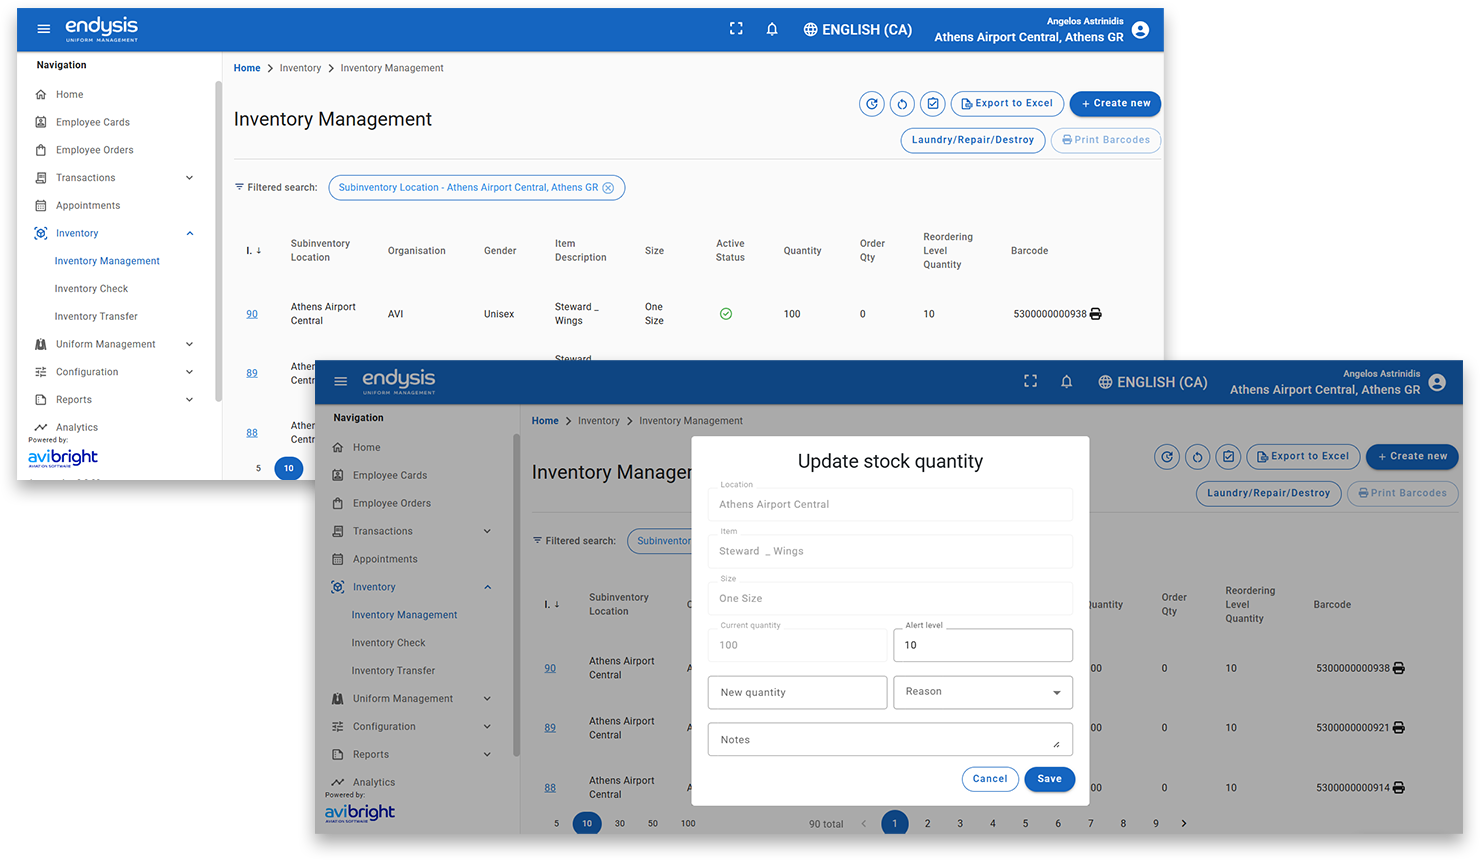
Task: Expand Reports in the upper window sidebar
Action: click(x=189, y=400)
